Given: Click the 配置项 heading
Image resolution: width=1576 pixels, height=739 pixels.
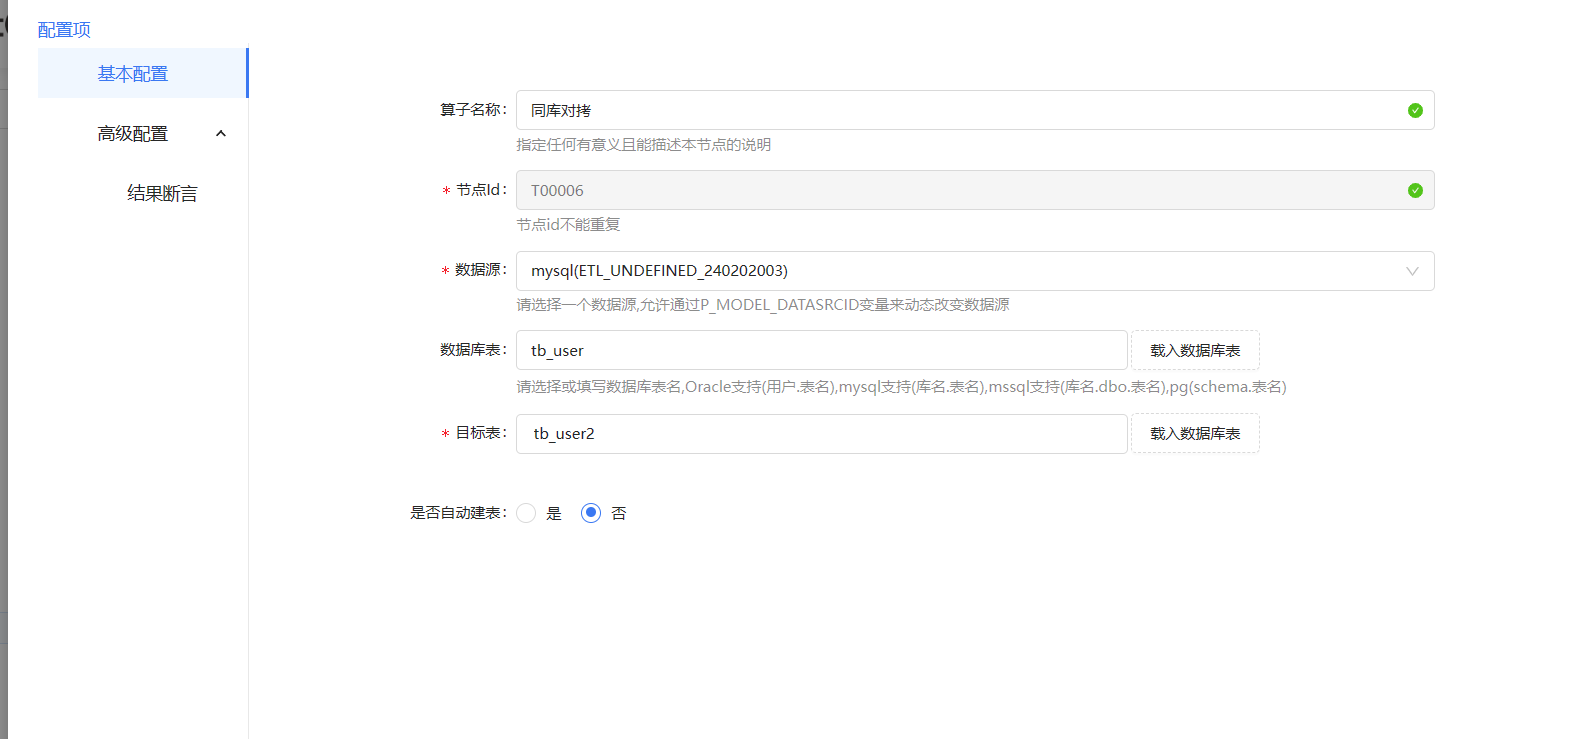Looking at the screenshot, I should 64,30.
